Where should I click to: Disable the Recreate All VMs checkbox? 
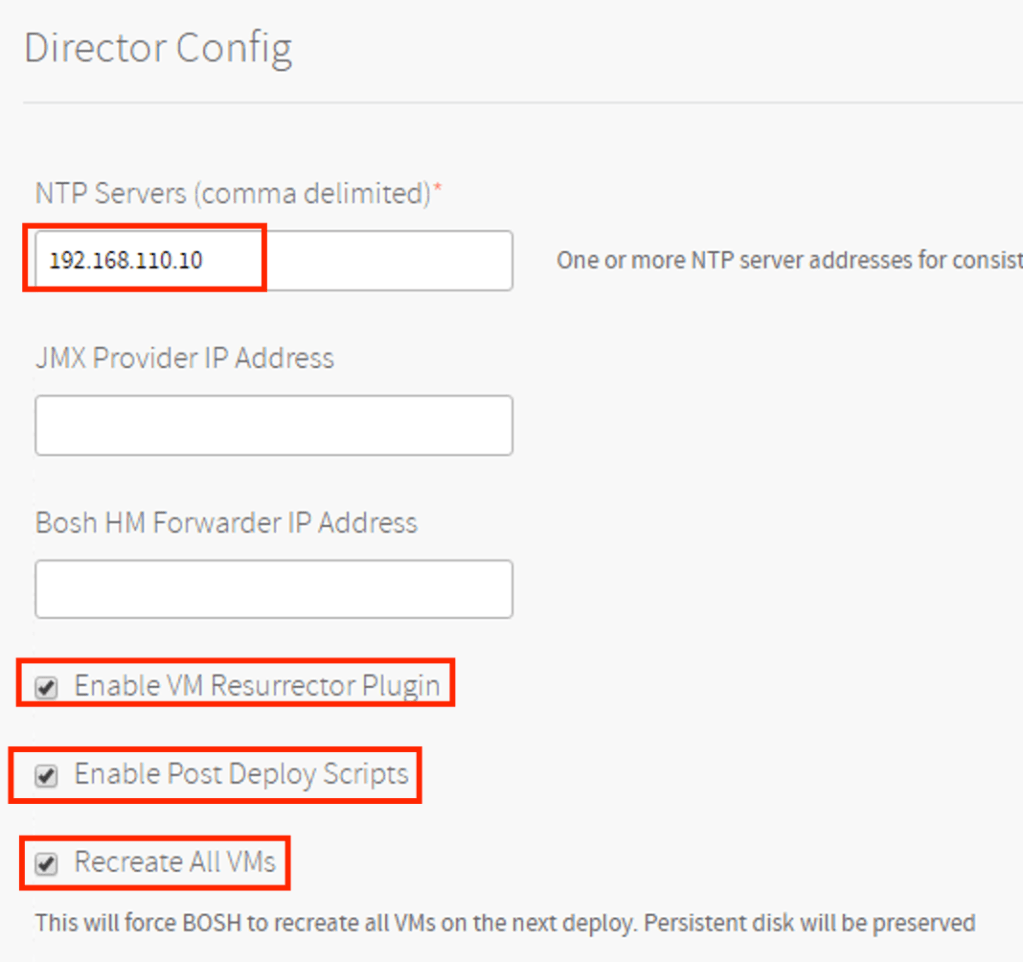(x=46, y=864)
